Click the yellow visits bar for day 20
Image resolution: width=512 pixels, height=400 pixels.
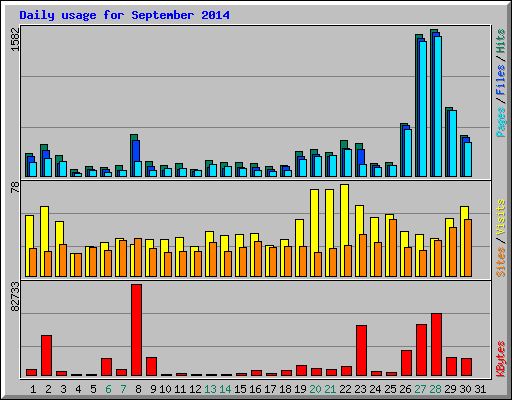click(x=314, y=221)
